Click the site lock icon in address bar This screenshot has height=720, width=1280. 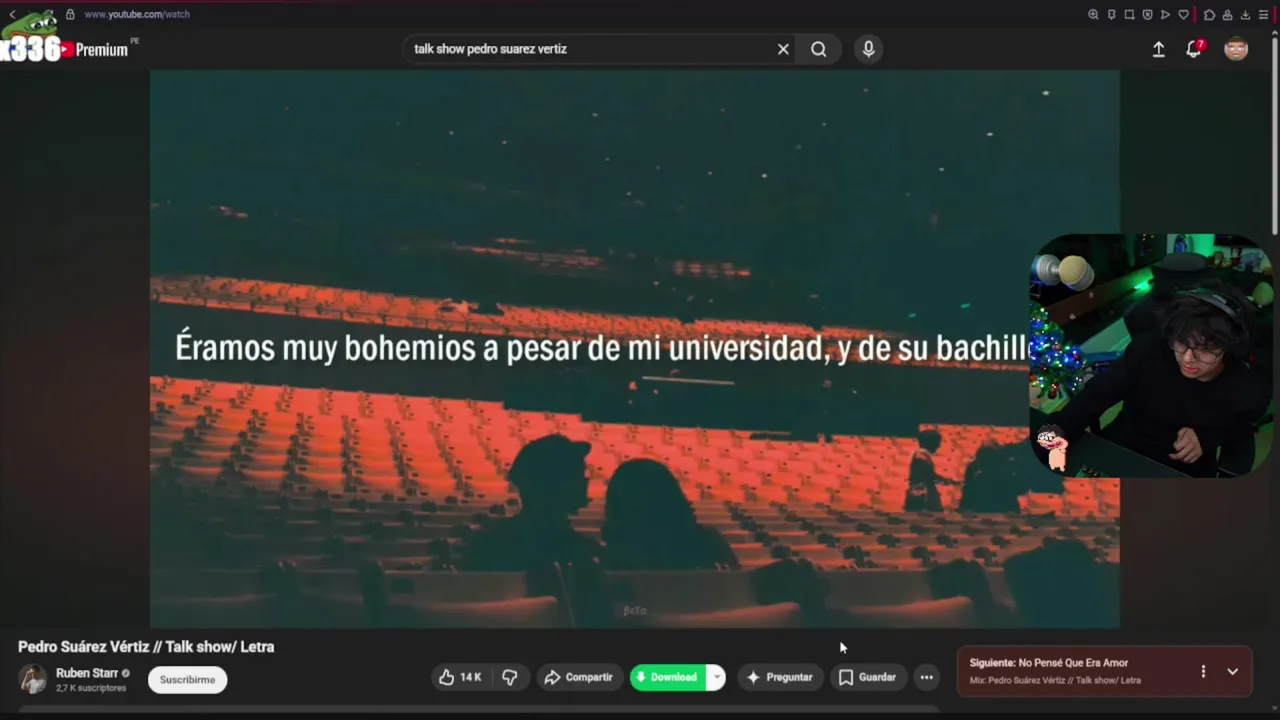[x=70, y=14]
